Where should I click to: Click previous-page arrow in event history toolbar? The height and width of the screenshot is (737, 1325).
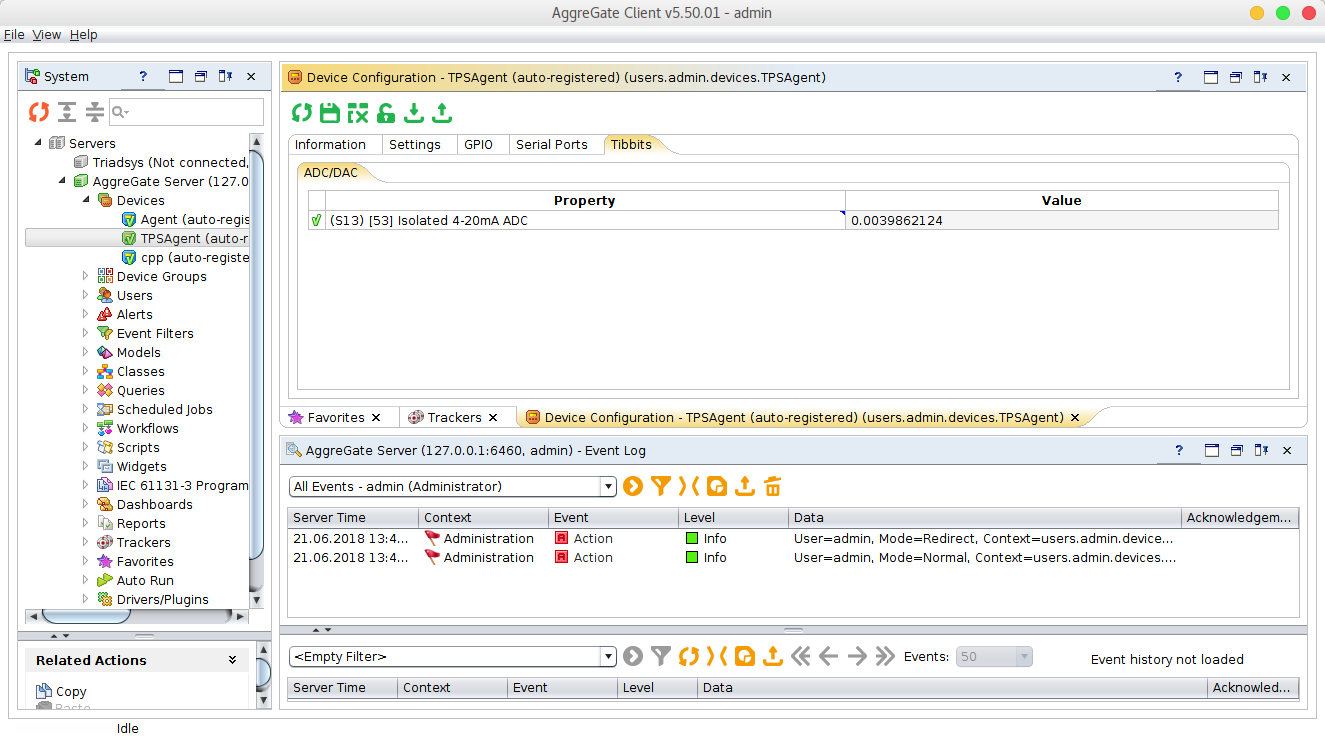point(828,656)
